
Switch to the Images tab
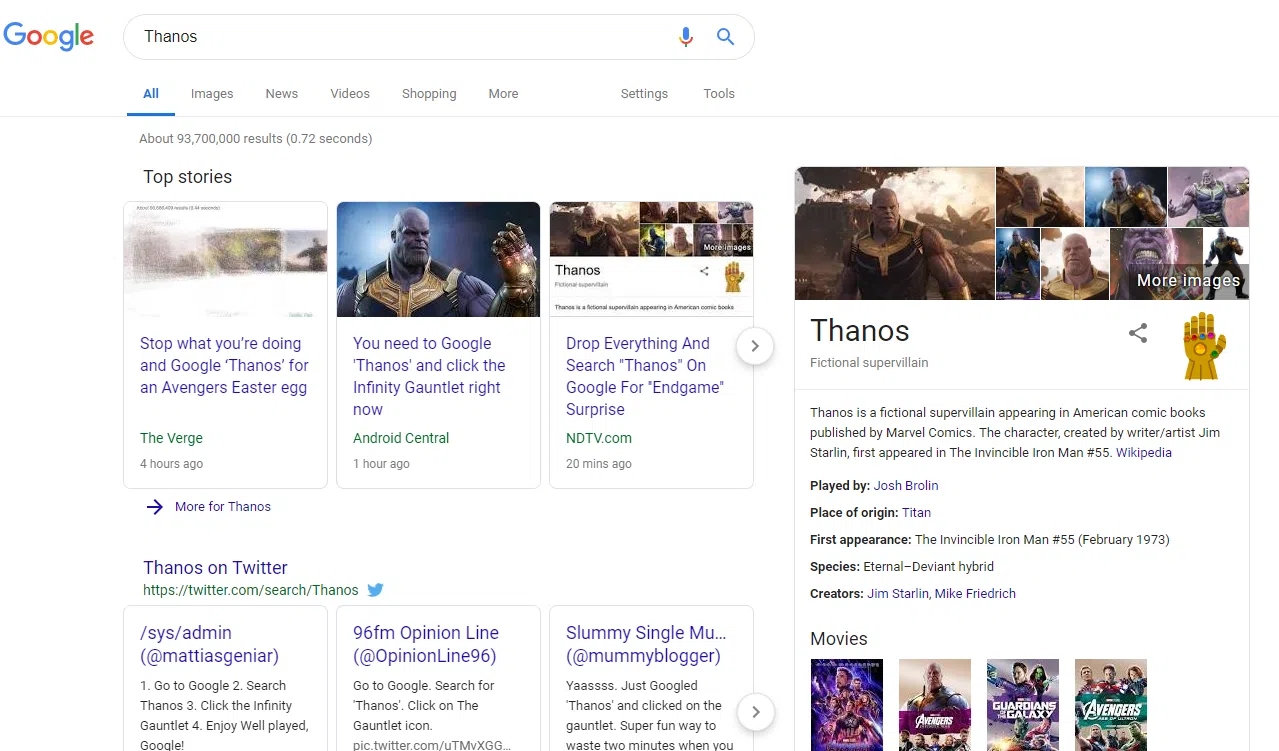(x=212, y=94)
